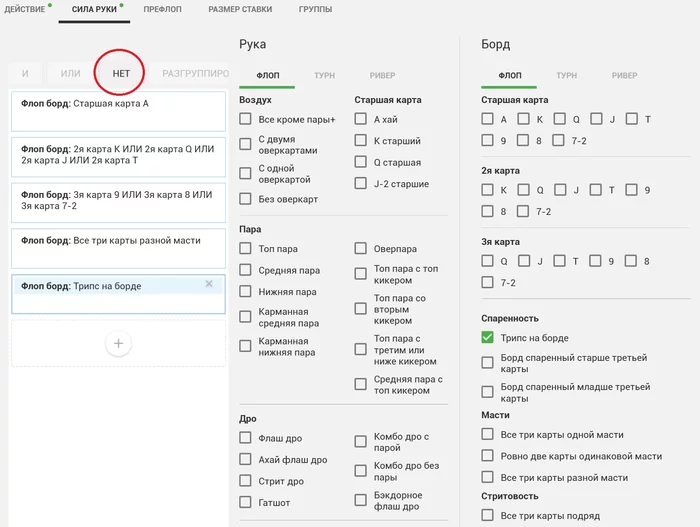Select the 'НЕТ' logic button
This screenshot has height=527, width=700.
(x=121, y=73)
